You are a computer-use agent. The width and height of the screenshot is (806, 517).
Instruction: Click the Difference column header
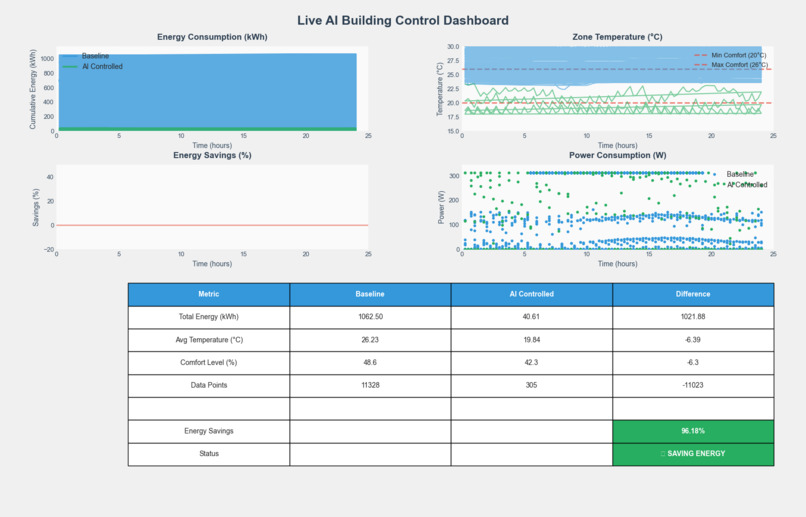click(693, 294)
